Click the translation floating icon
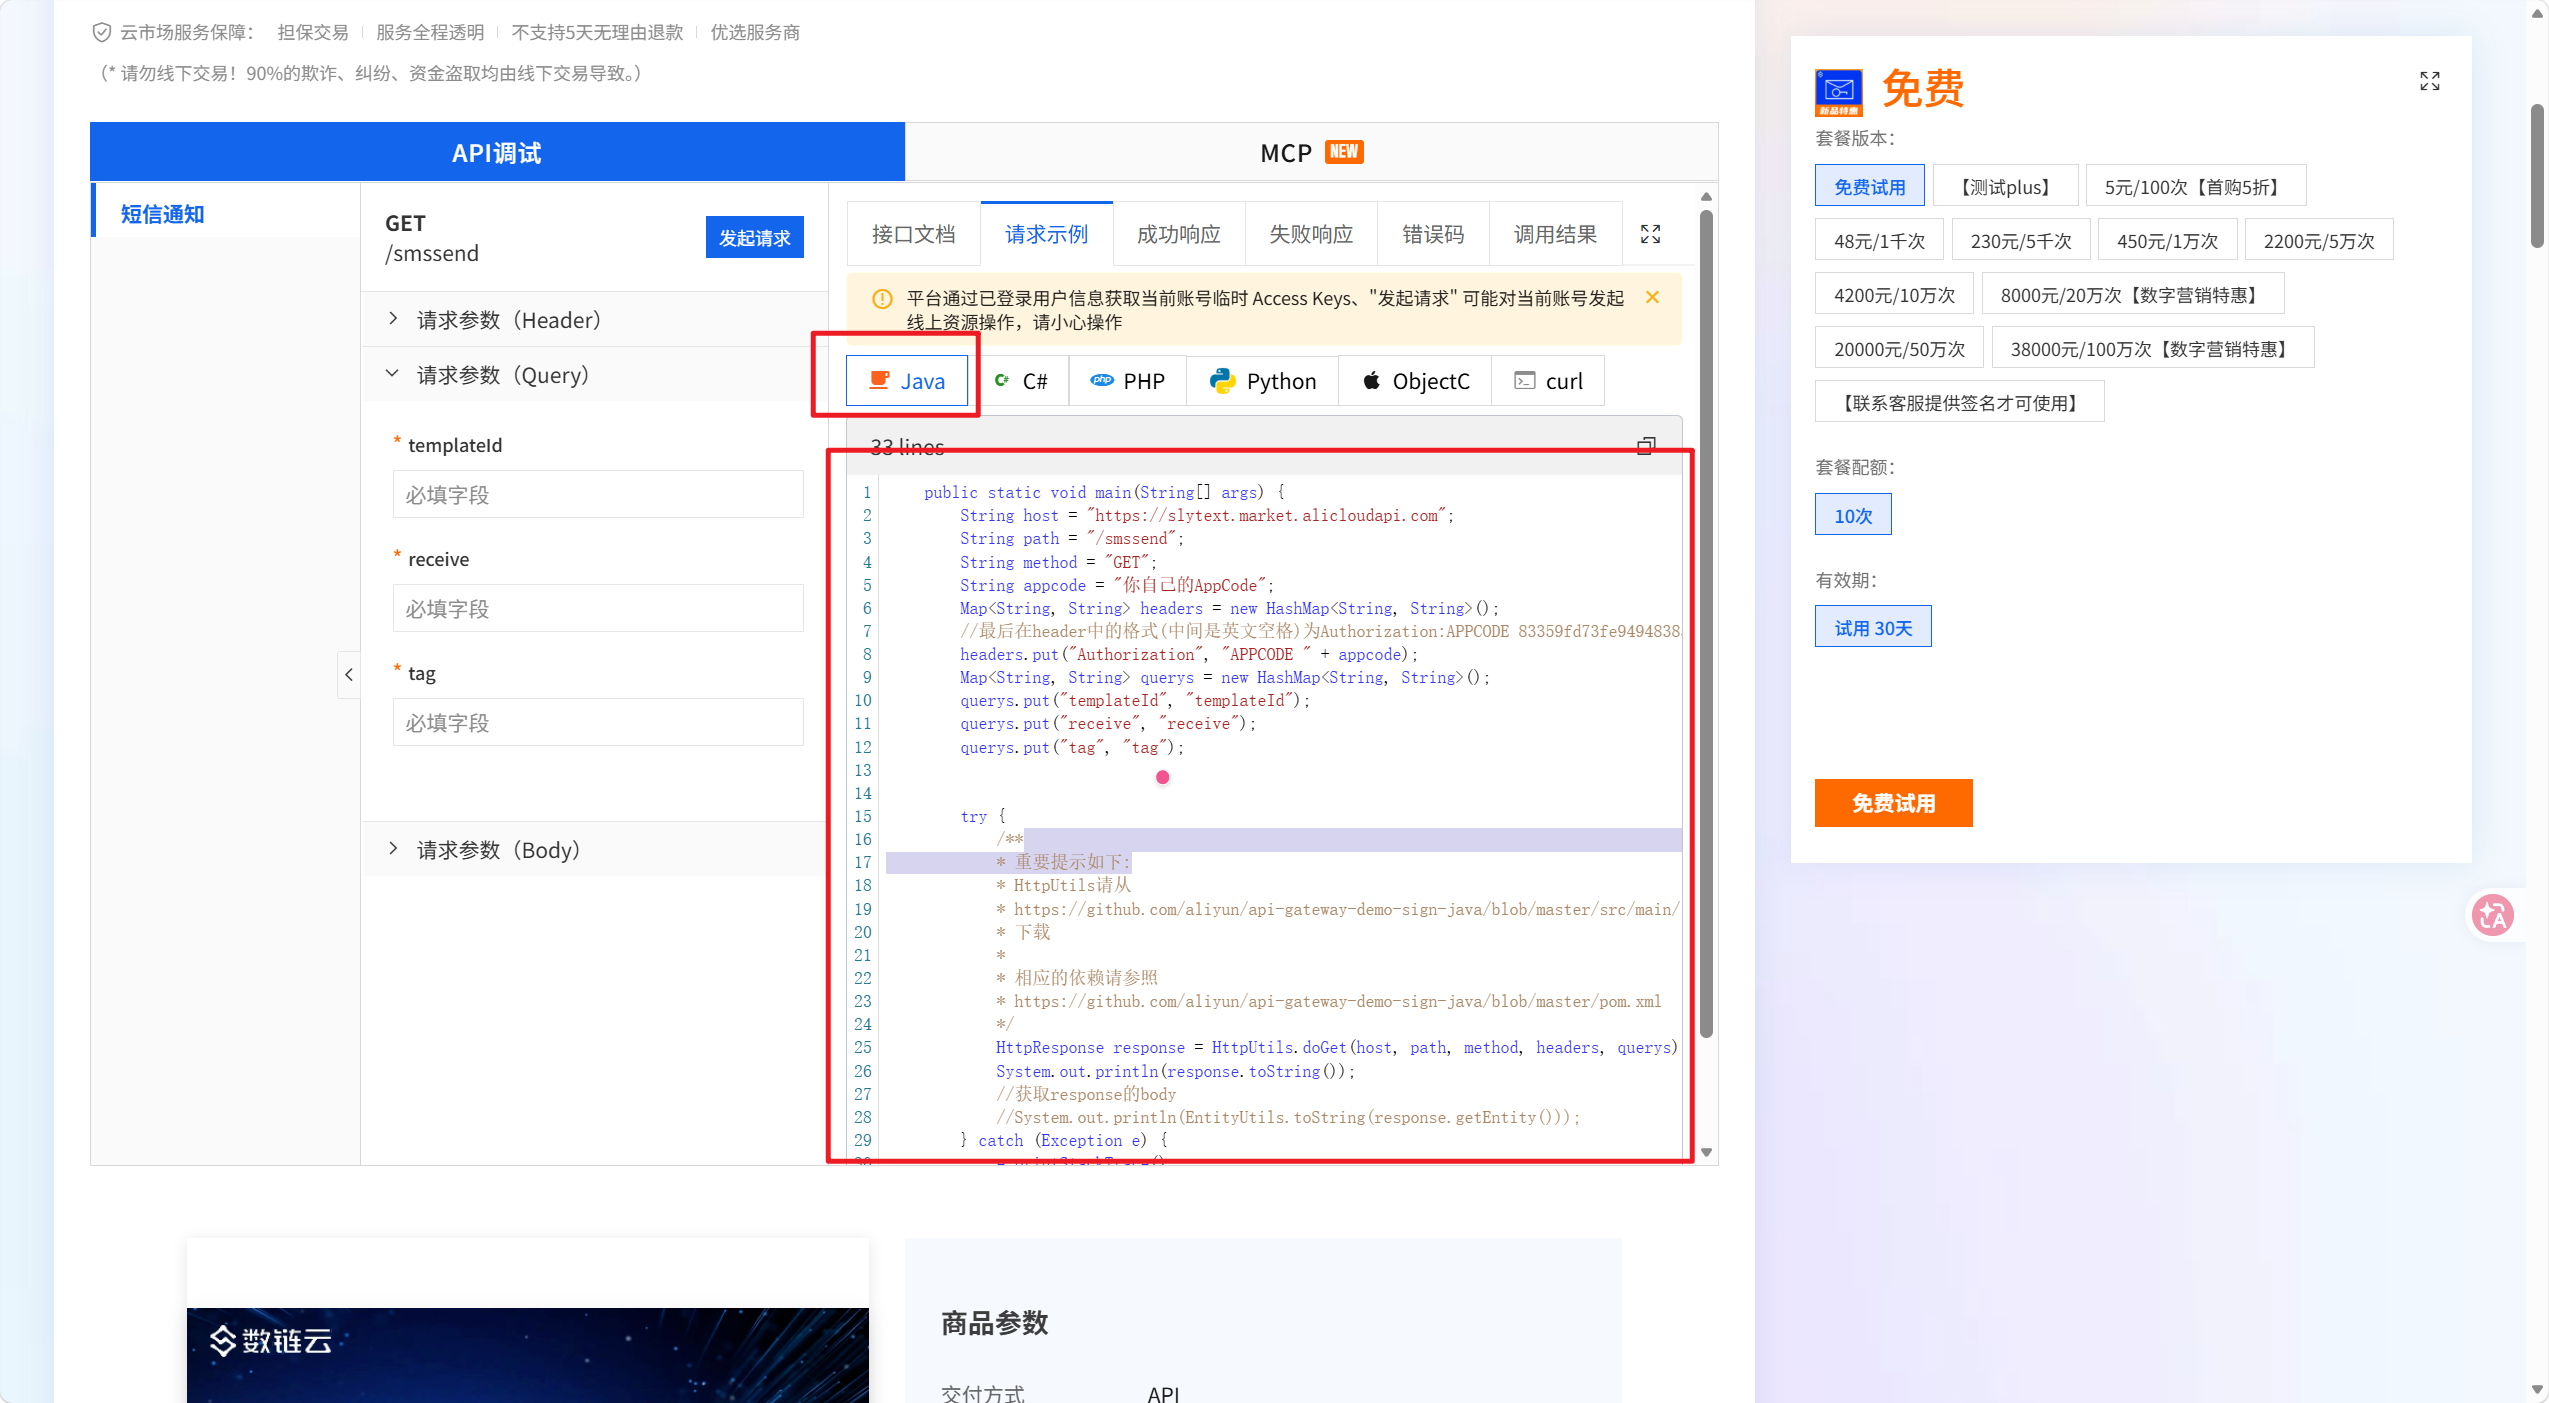Viewport: 2549px width, 1403px height. (2492, 914)
